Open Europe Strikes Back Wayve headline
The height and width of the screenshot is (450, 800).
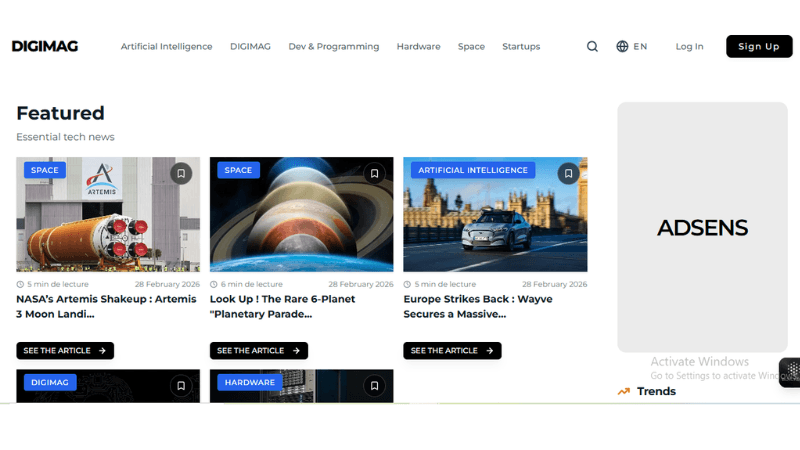pyautogui.click(x=478, y=307)
